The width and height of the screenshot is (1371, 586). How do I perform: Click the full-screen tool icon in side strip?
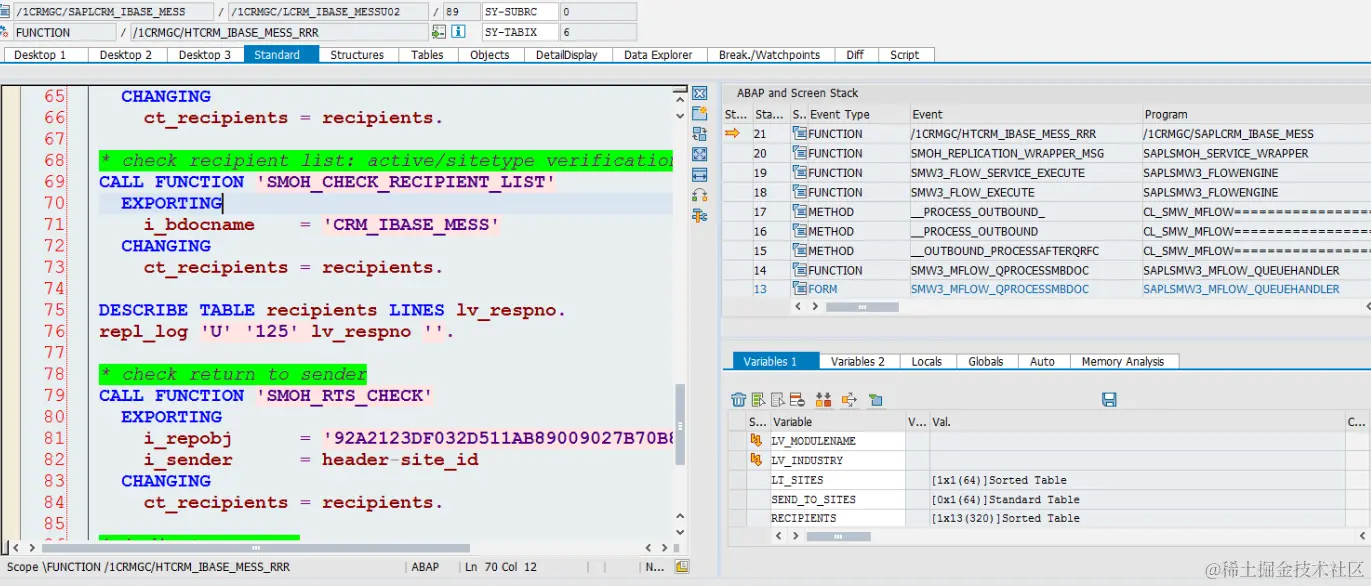[700, 154]
